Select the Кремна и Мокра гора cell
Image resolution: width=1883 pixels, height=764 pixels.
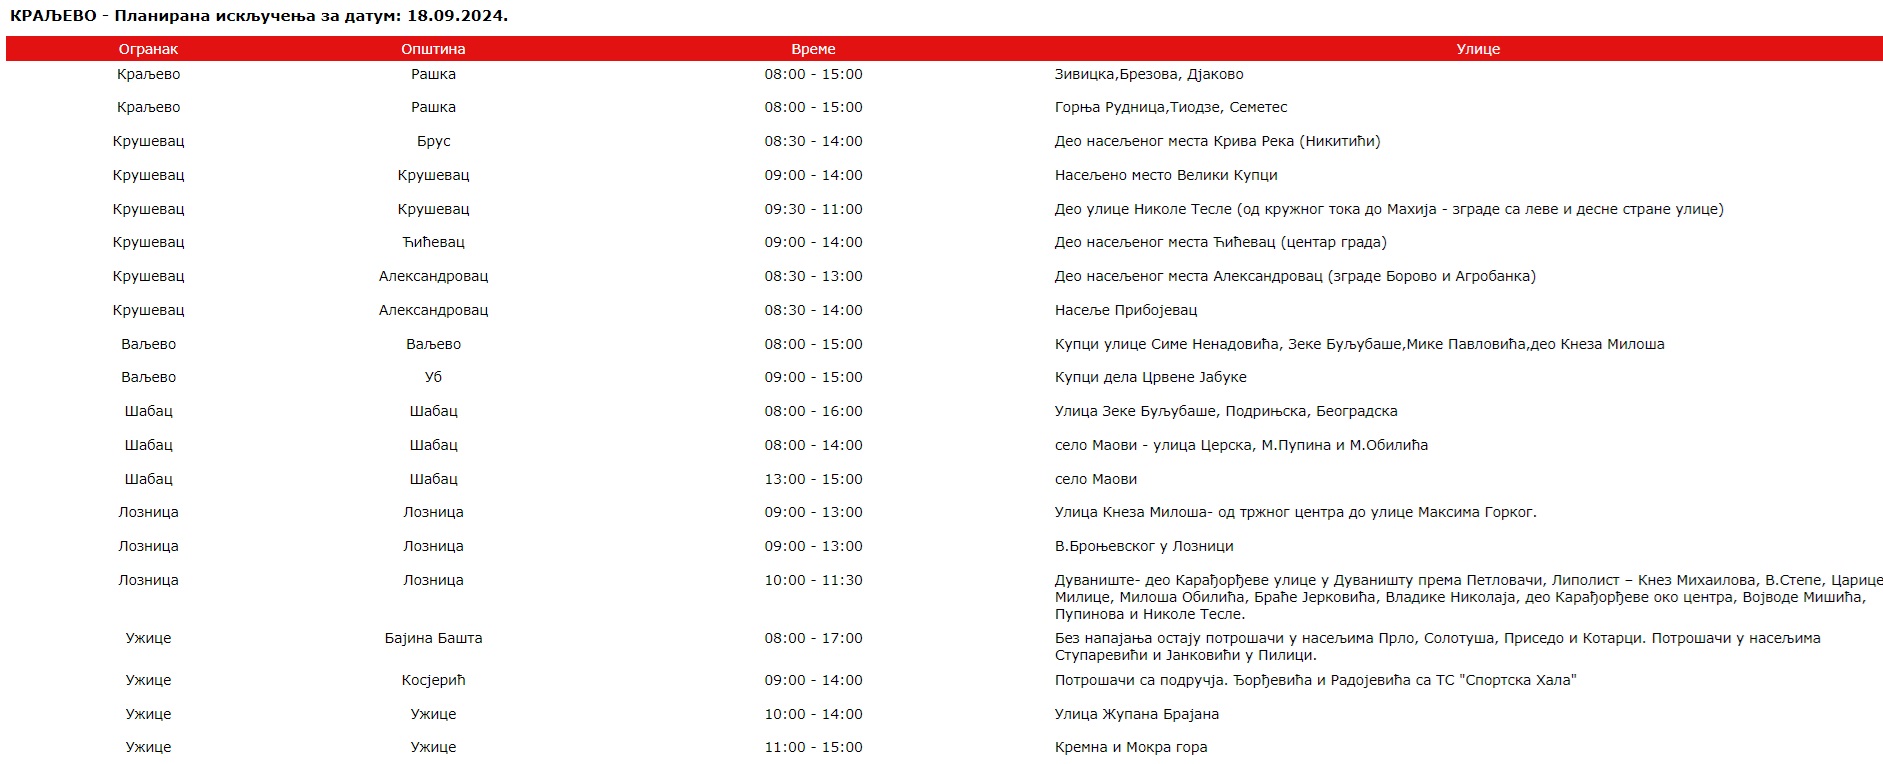tap(1131, 747)
